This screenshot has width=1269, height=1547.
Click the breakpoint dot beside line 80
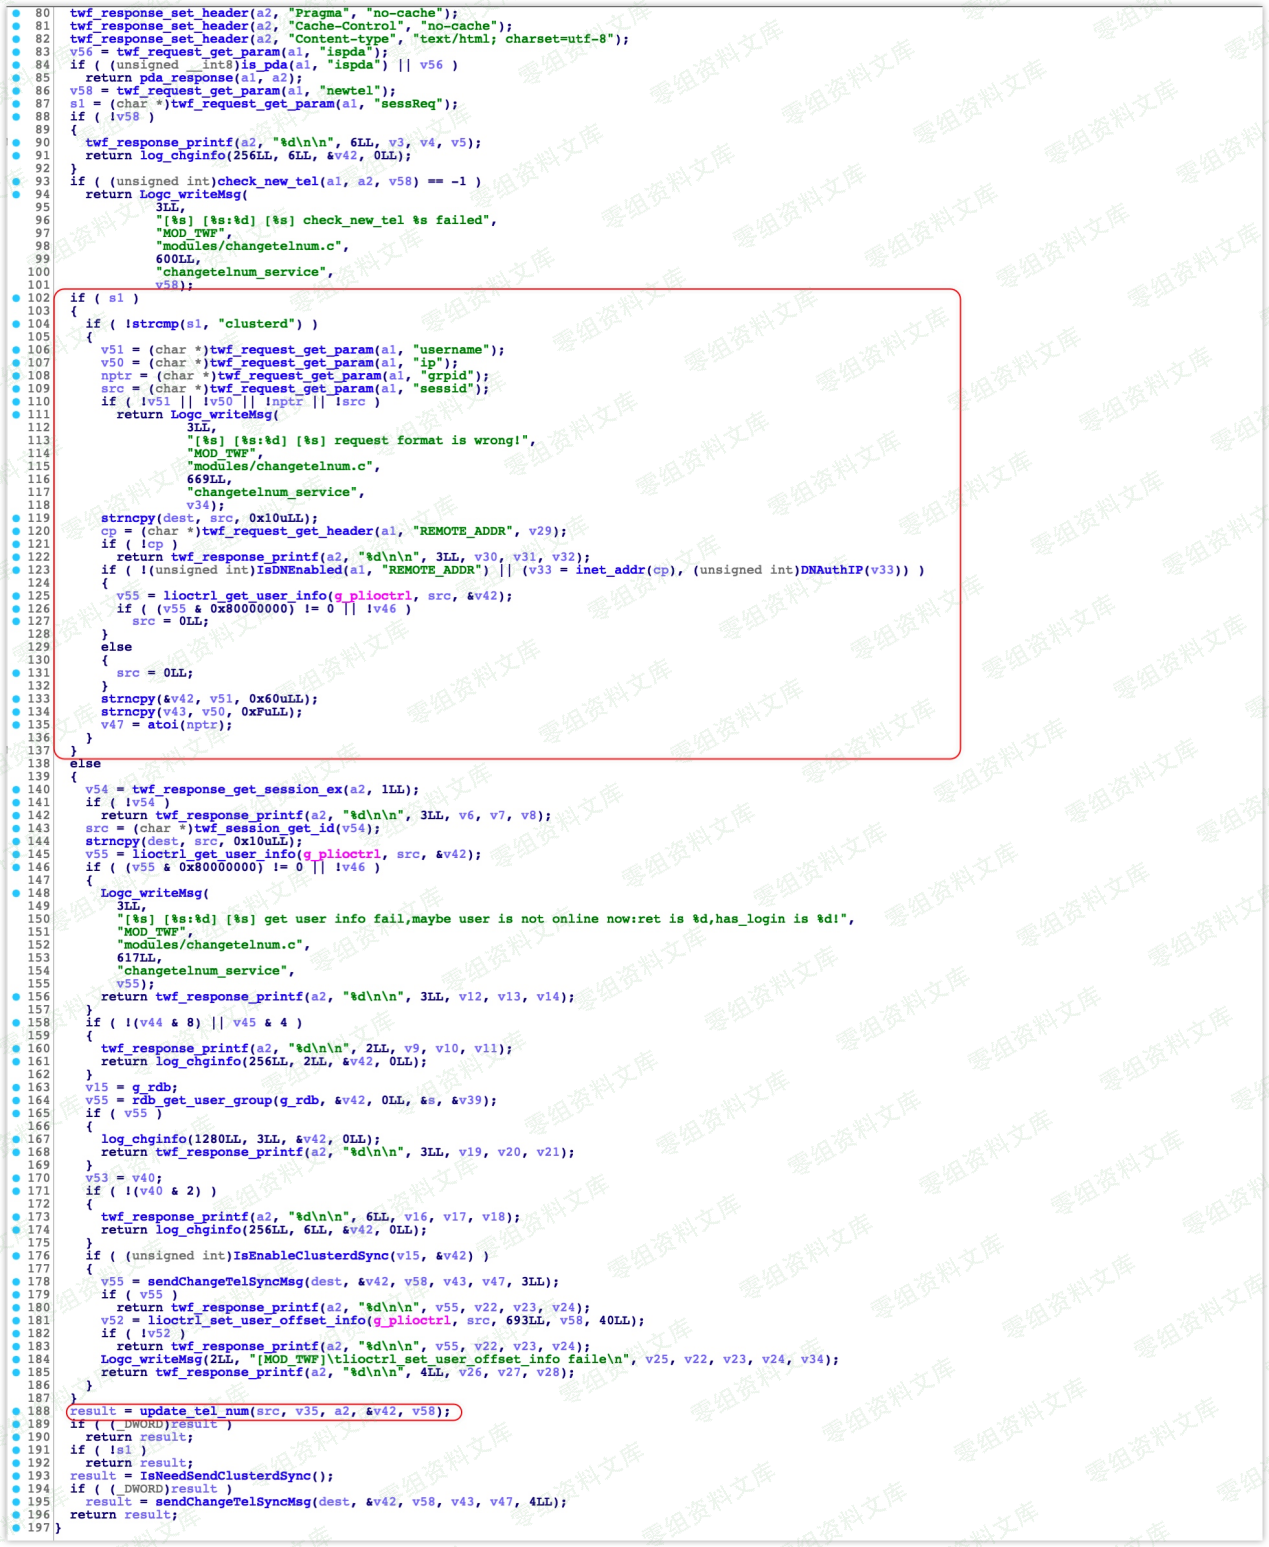click(16, 13)
